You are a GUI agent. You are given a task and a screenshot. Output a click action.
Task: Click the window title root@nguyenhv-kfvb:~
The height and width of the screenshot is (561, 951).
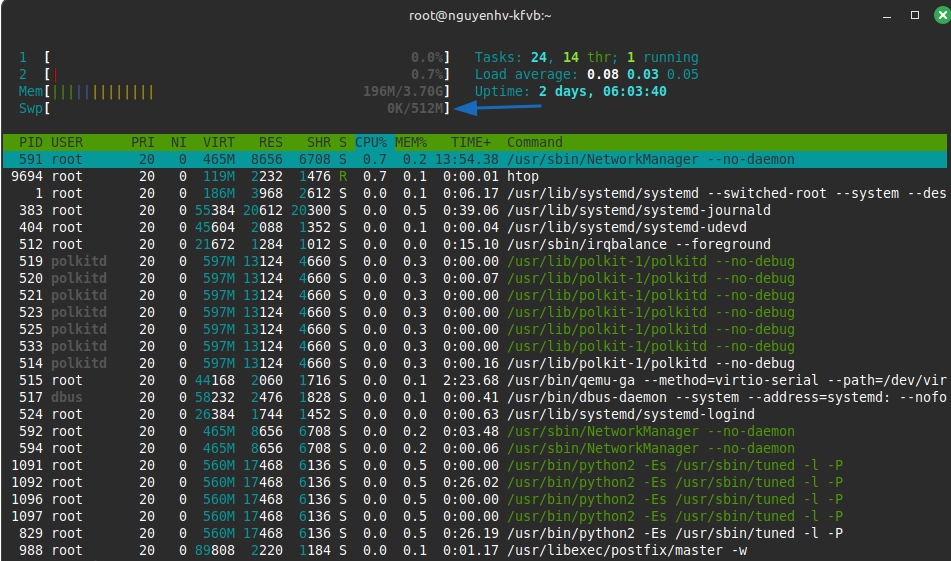(480, 16)
